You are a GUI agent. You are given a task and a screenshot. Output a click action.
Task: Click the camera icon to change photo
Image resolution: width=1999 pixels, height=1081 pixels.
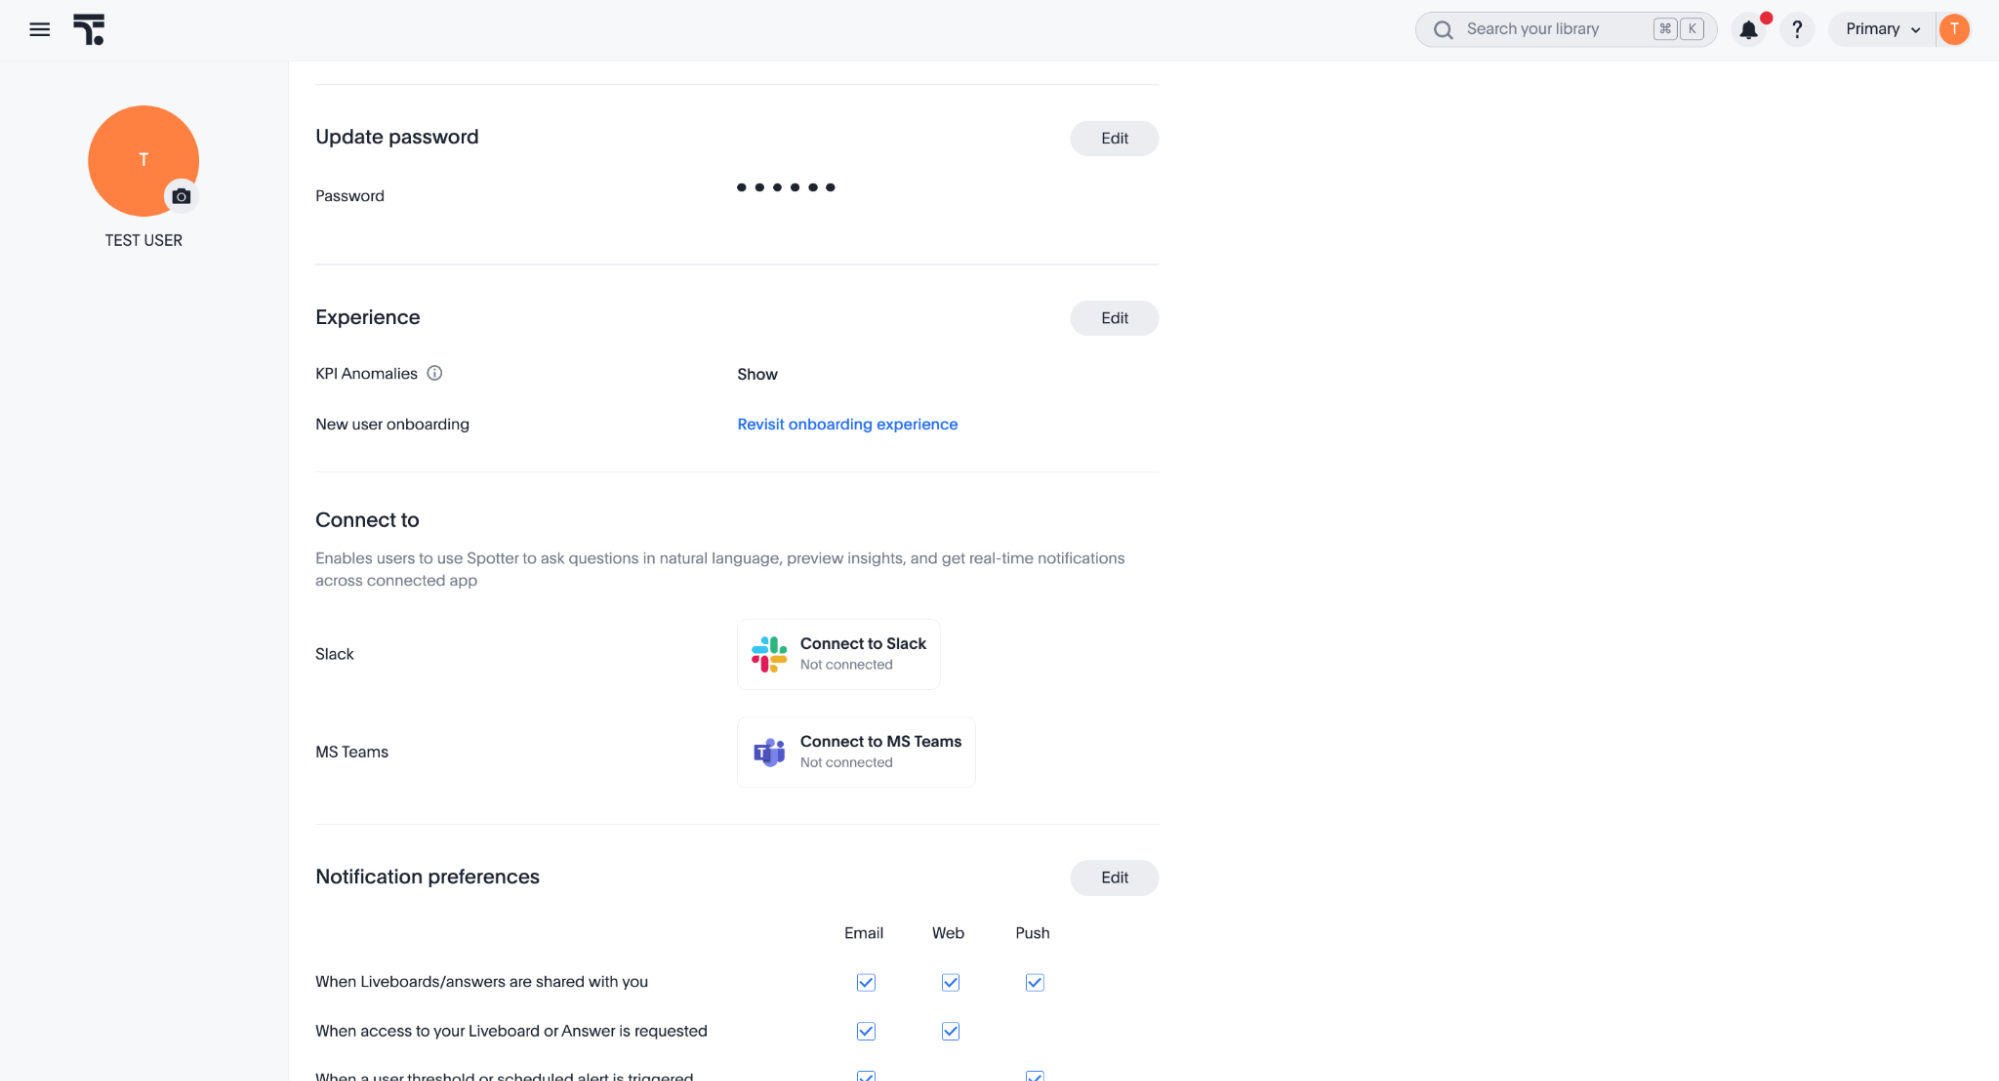pos(181,196)
